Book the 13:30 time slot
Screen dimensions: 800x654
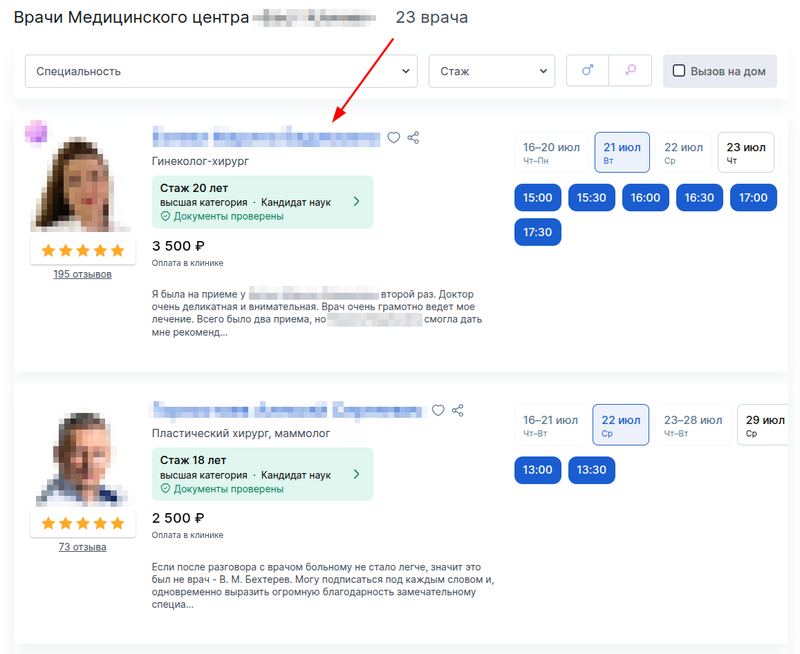(591, 470)
